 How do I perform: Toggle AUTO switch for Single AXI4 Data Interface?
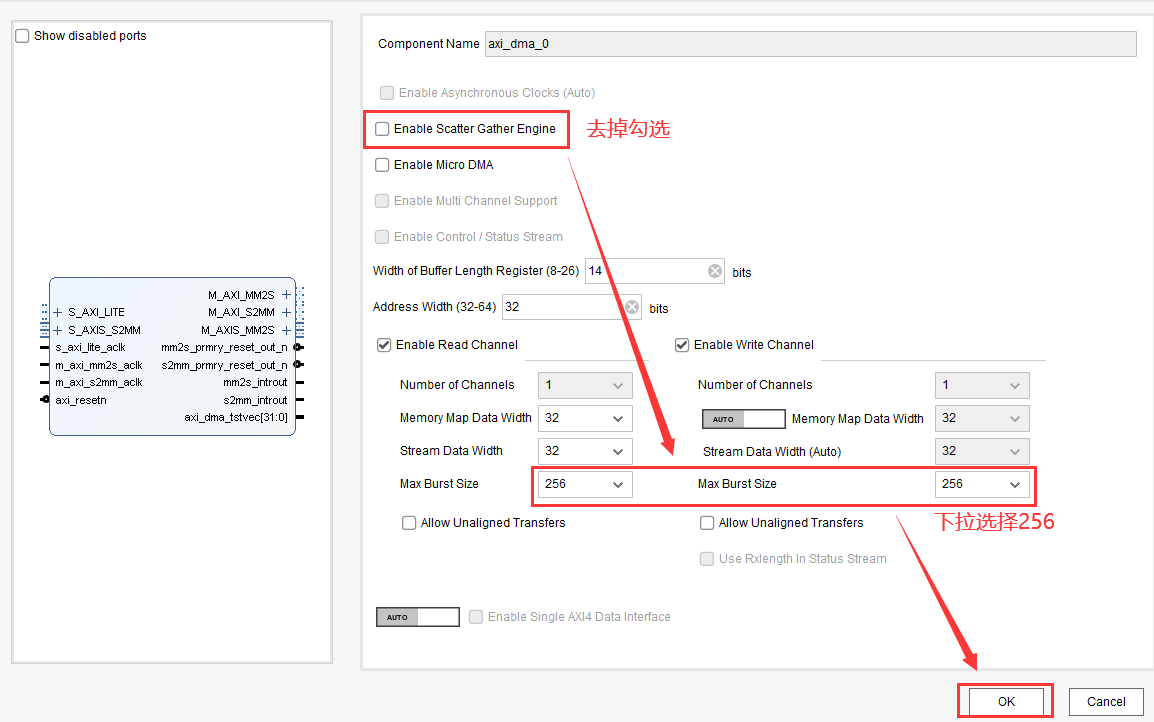pos(417,617)
